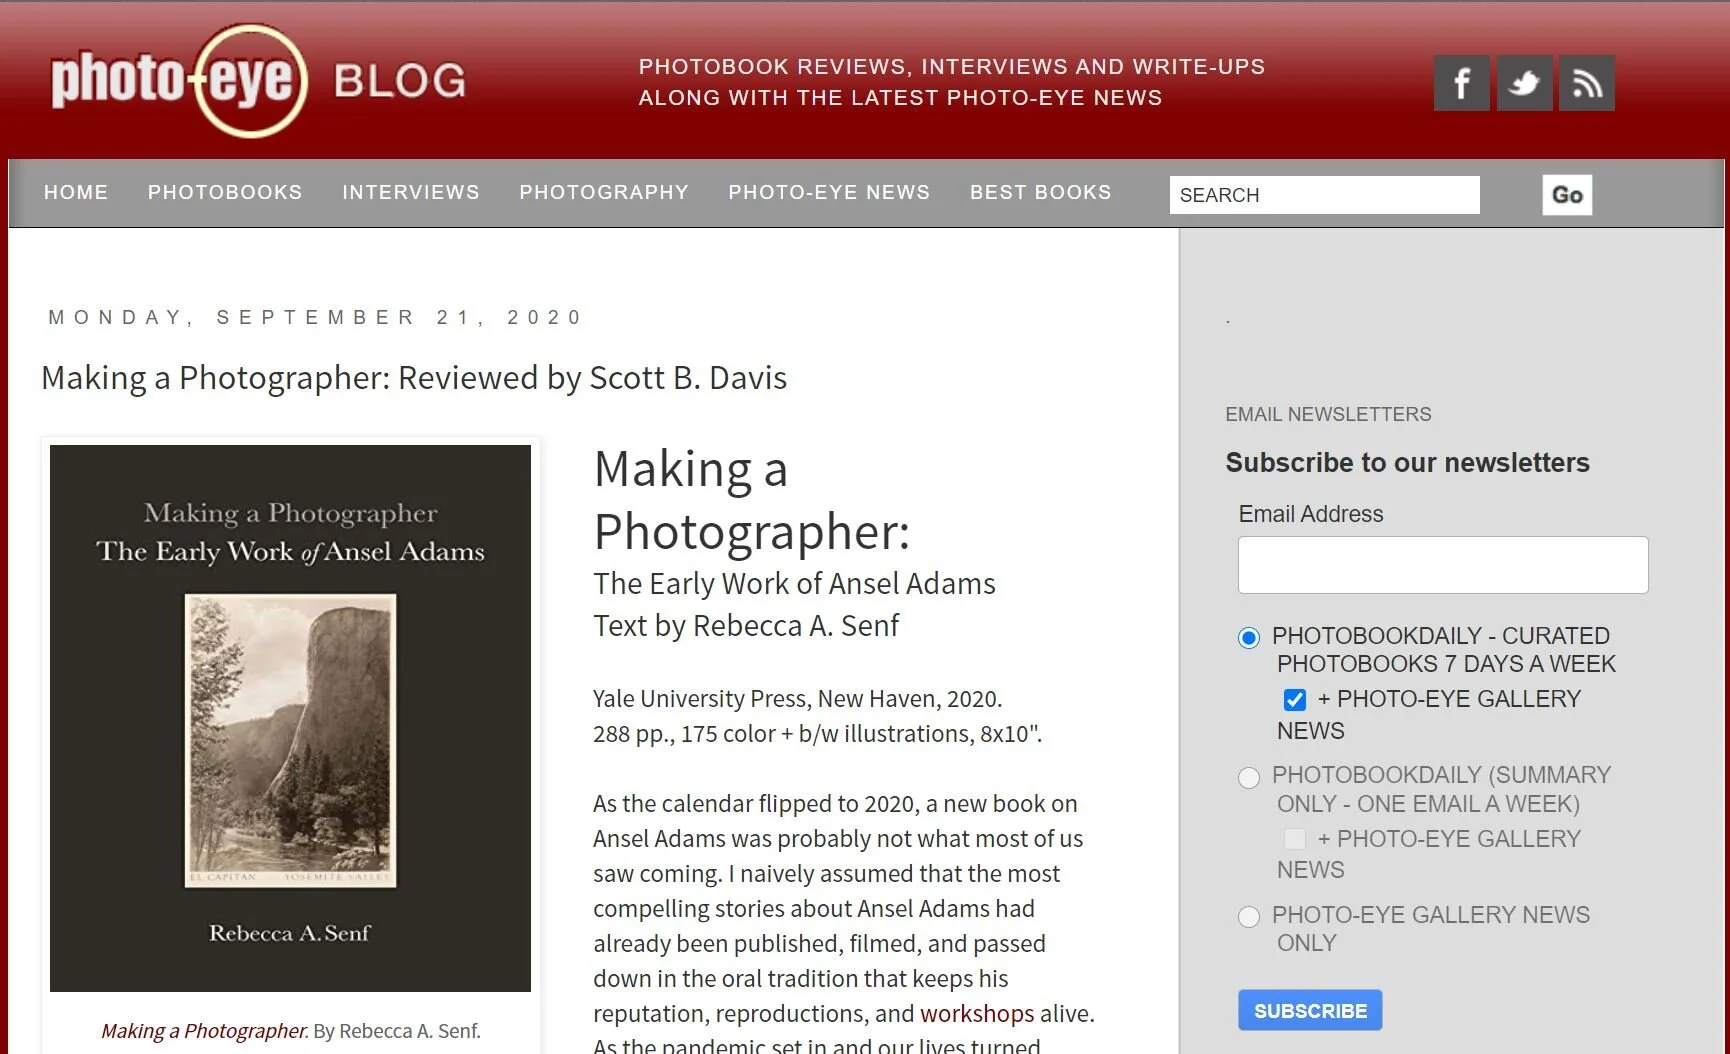Select PhotoBookDaily curated 7 days radio button
The image size is (1730, 1054).
(x=1249, y=638)
